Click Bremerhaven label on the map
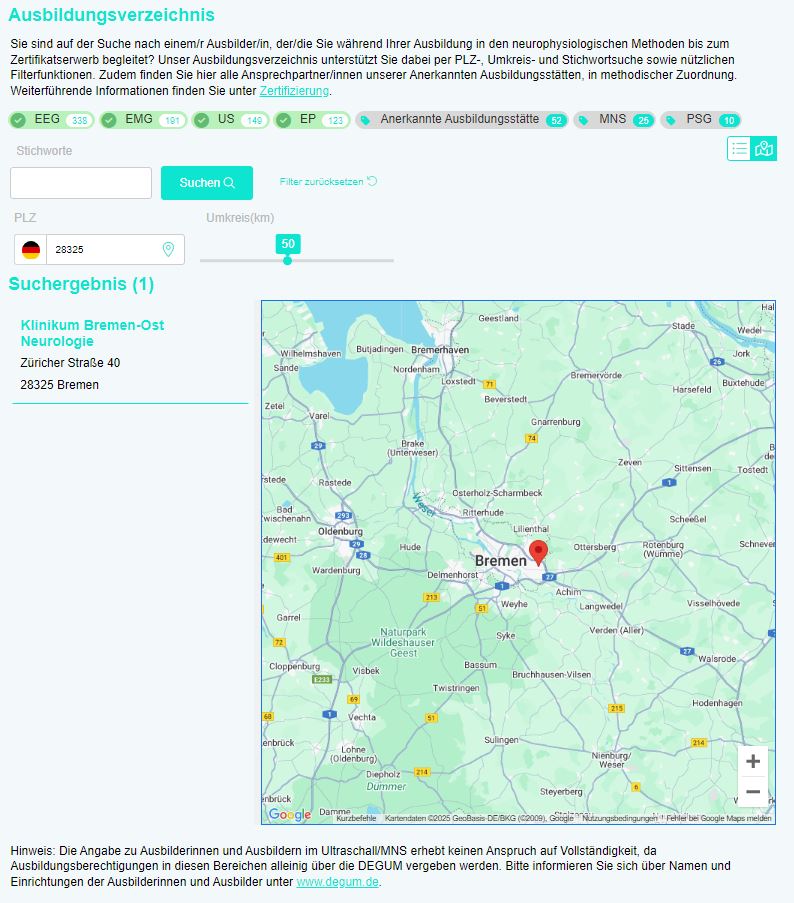 (x=440, y=350)
